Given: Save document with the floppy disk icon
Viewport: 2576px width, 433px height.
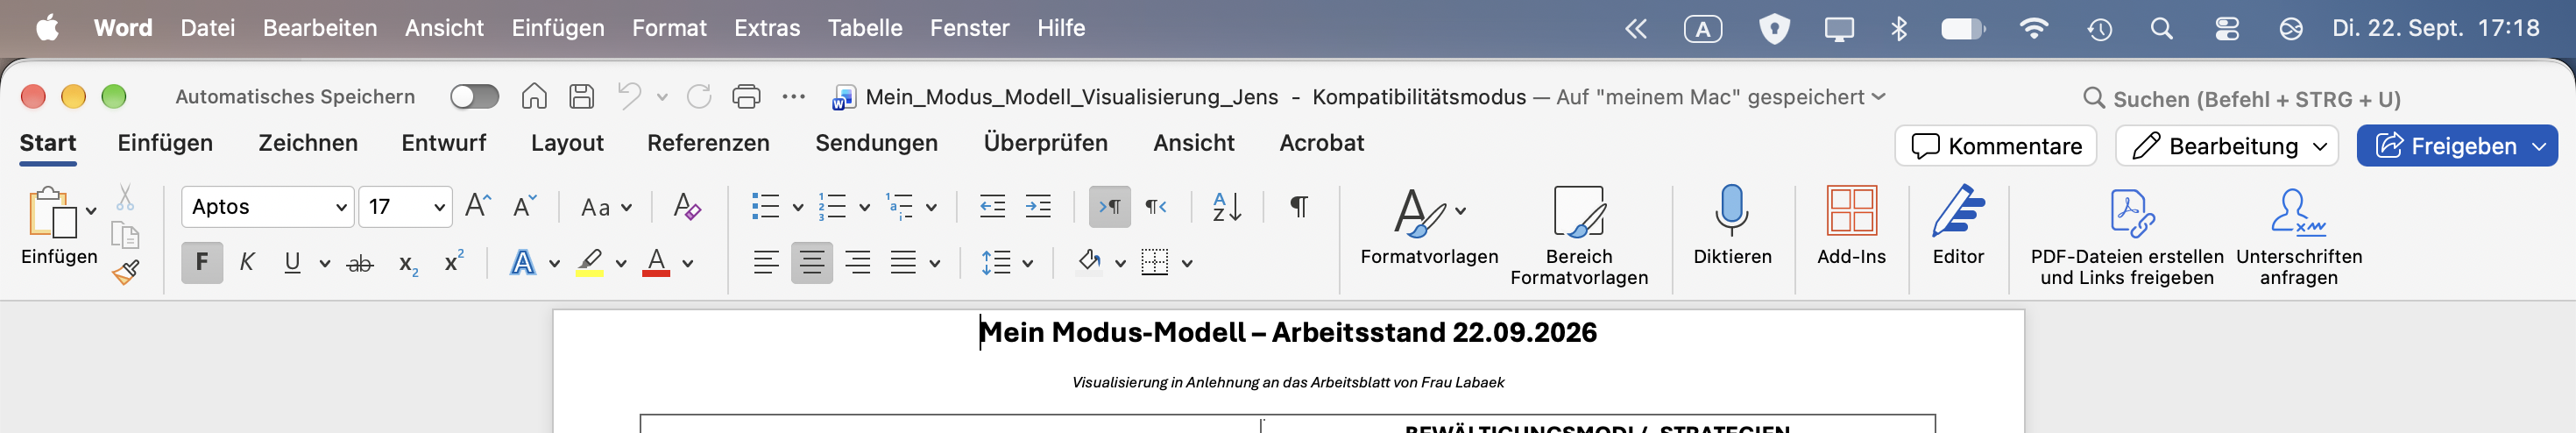Looking at the screenshot, I should pos(581,96).
